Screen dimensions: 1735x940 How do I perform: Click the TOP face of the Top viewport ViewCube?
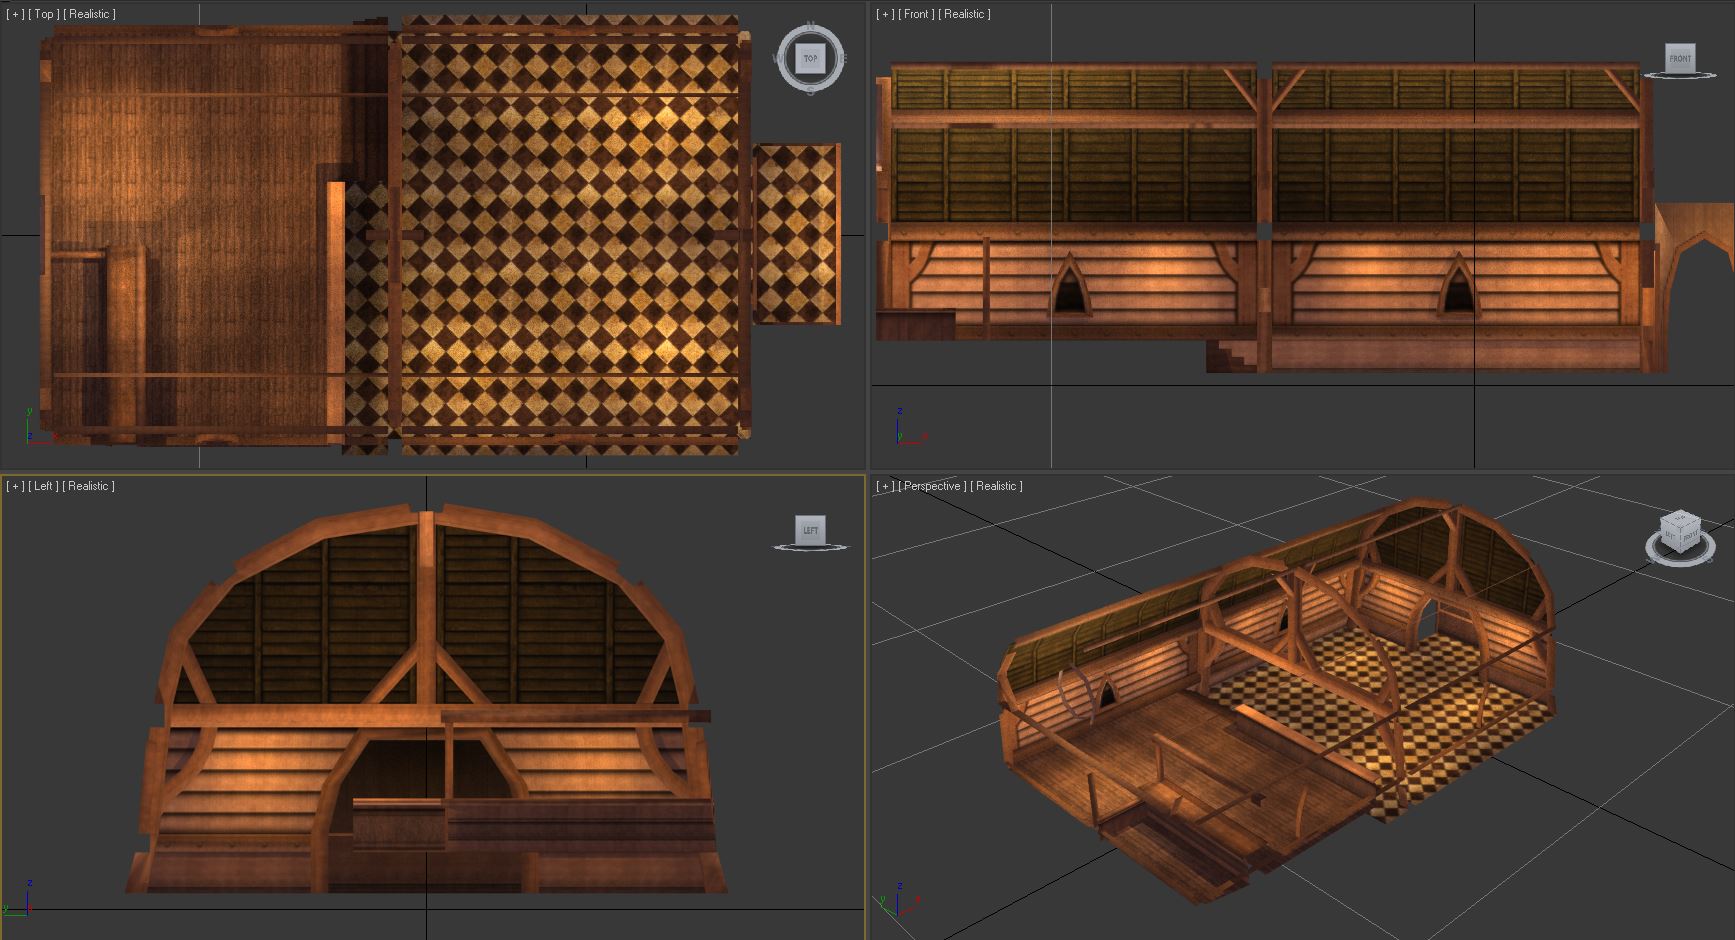[810, 59]
